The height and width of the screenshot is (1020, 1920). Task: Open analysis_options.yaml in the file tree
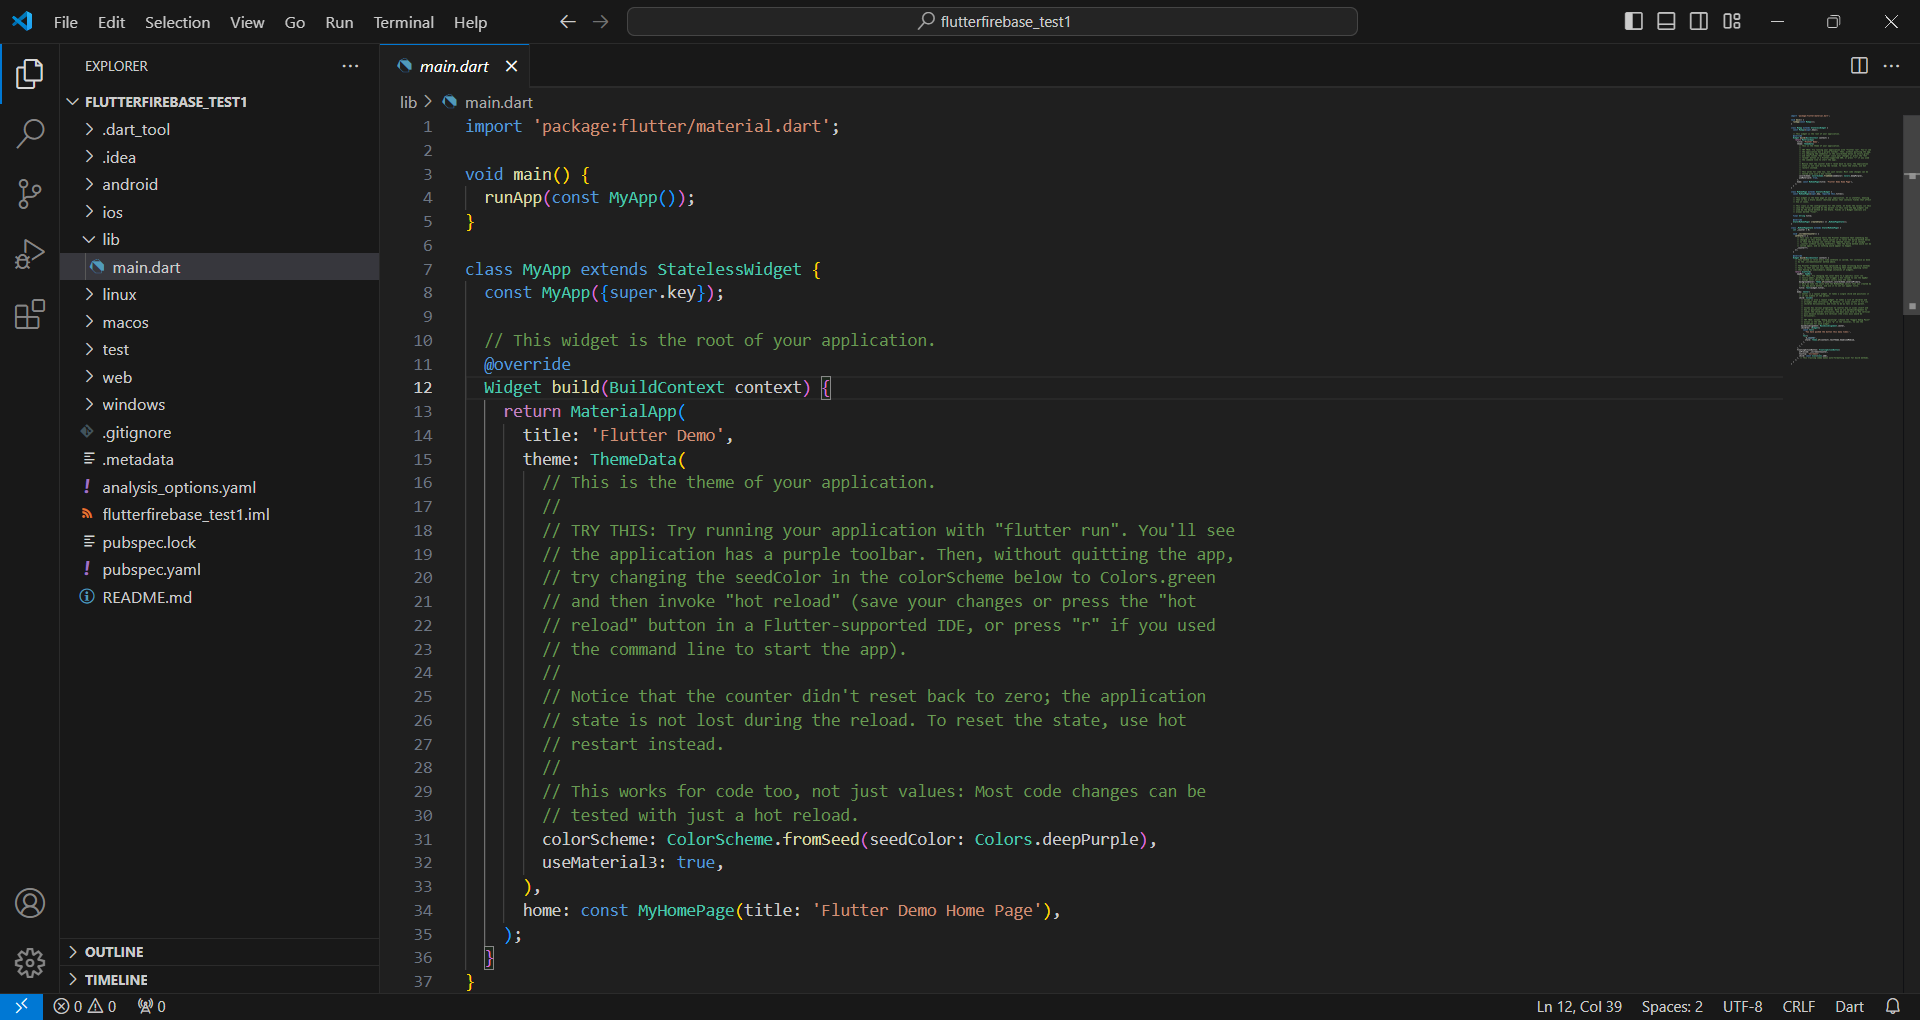coord(219,487)
